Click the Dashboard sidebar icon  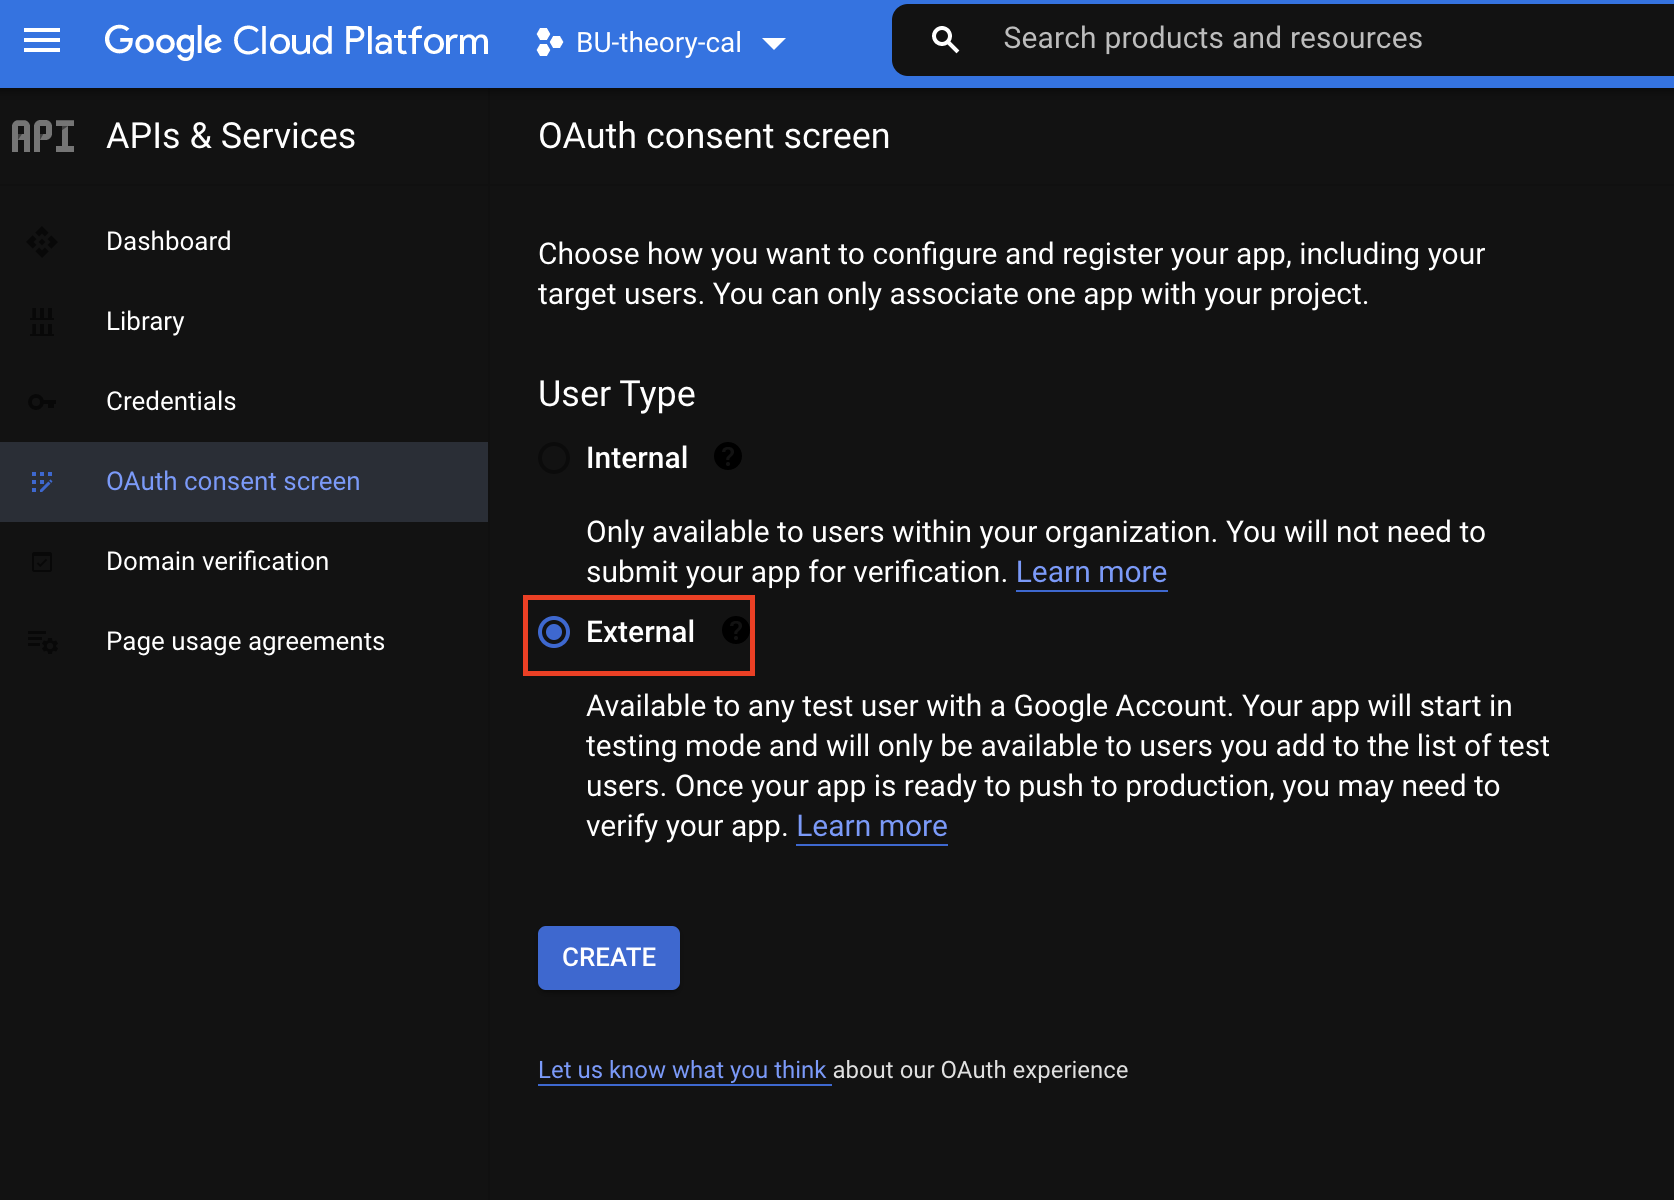tap(42, 241)
